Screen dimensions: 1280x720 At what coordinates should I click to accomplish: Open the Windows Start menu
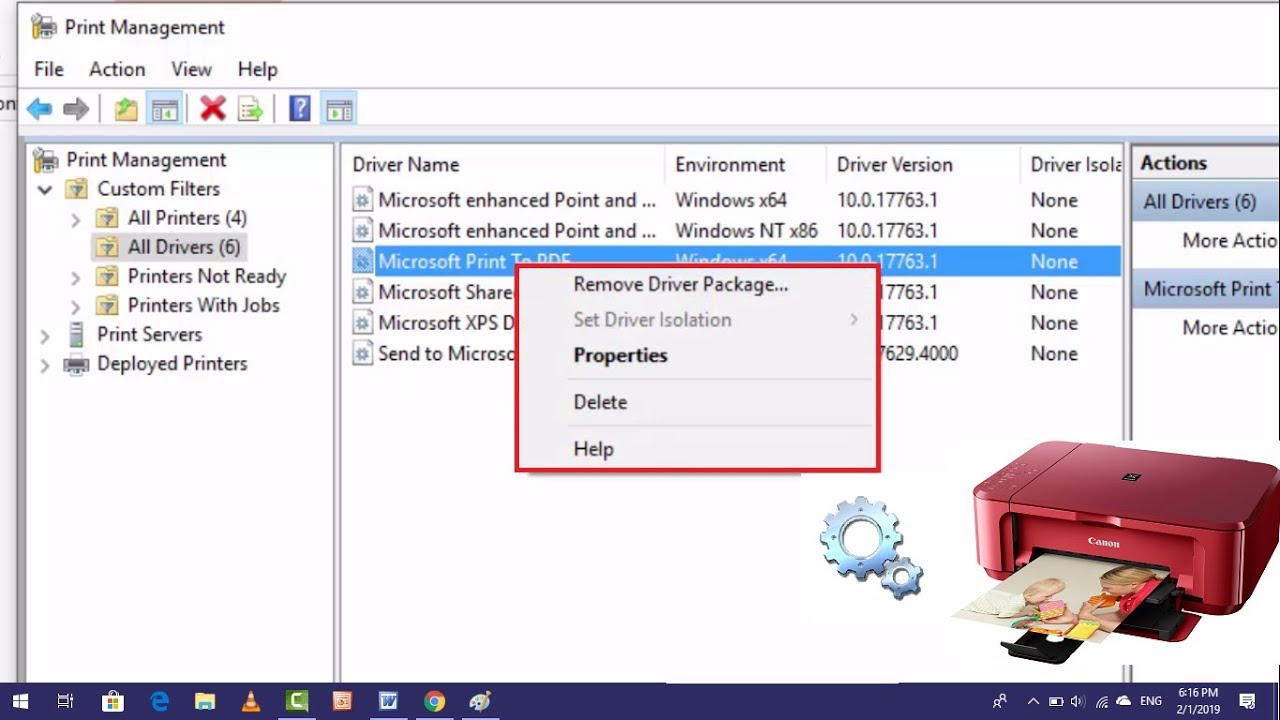tap(20, 701)
